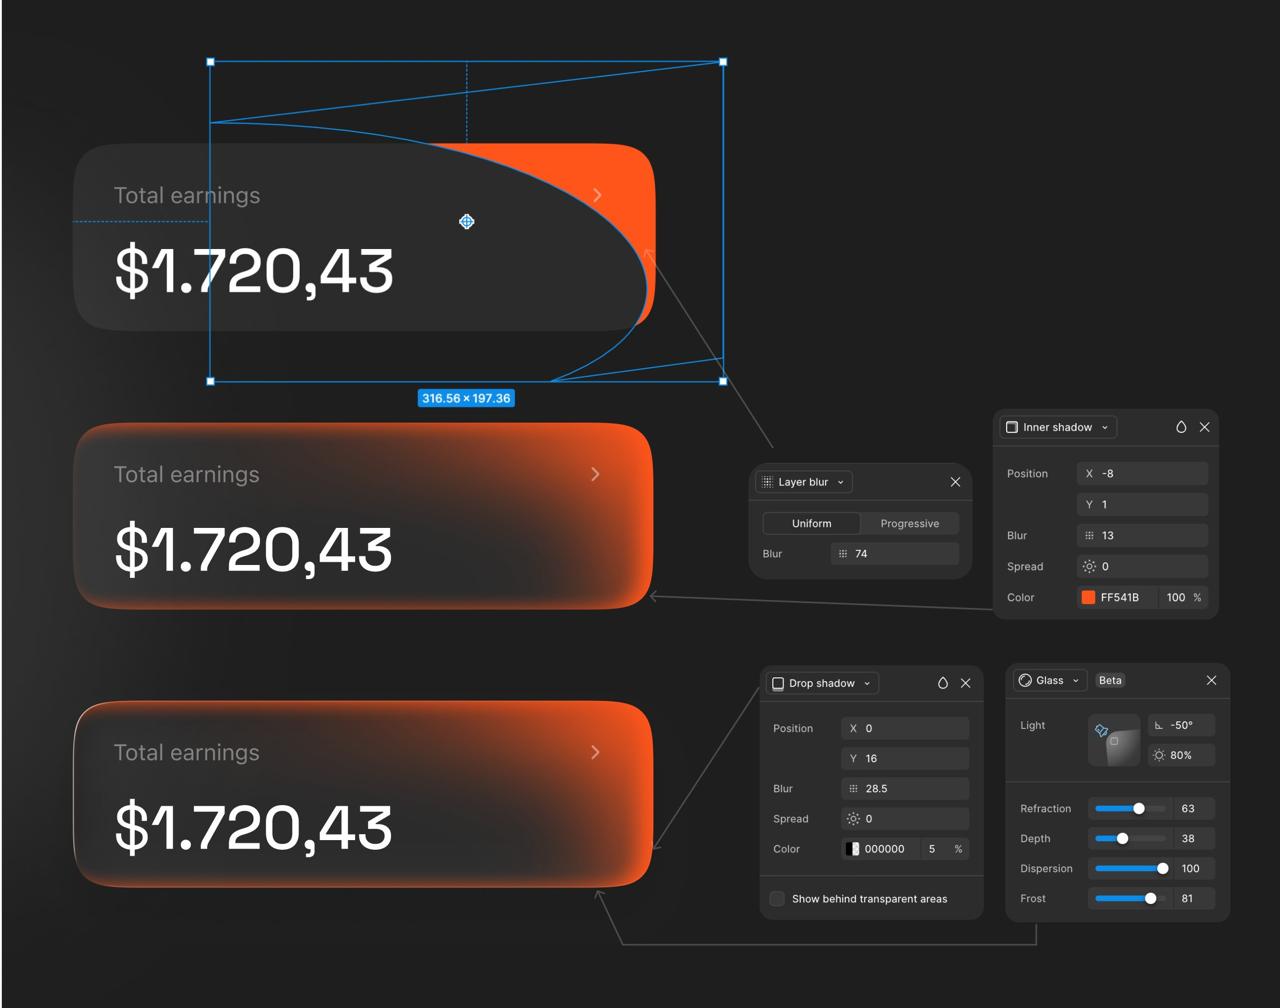
Task: Close the Glass effect panel
Action: coord(1211,680)
